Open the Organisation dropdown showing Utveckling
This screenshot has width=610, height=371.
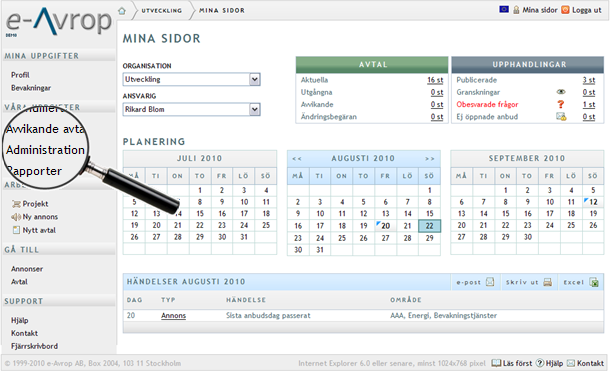(x=191, y=79)
